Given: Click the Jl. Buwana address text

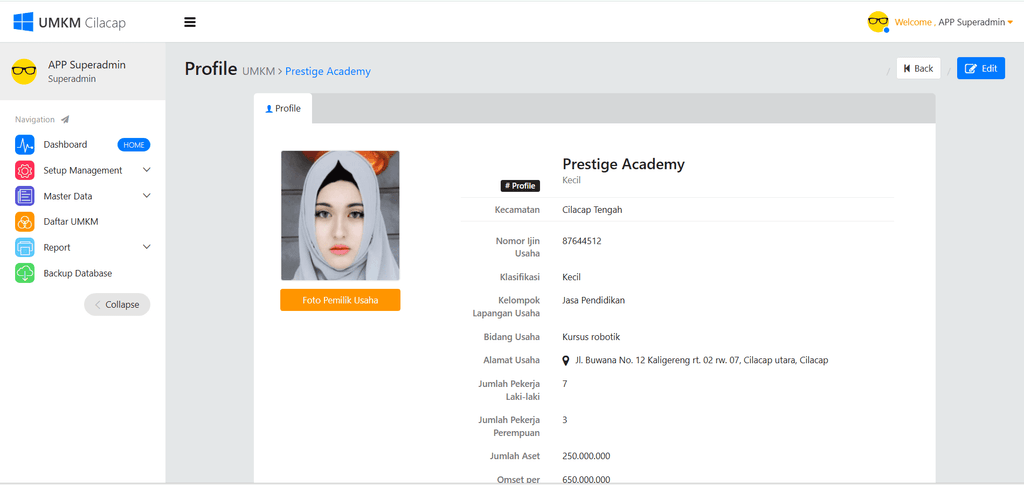Looking at the screenshot, I should [x=702, y=360].
